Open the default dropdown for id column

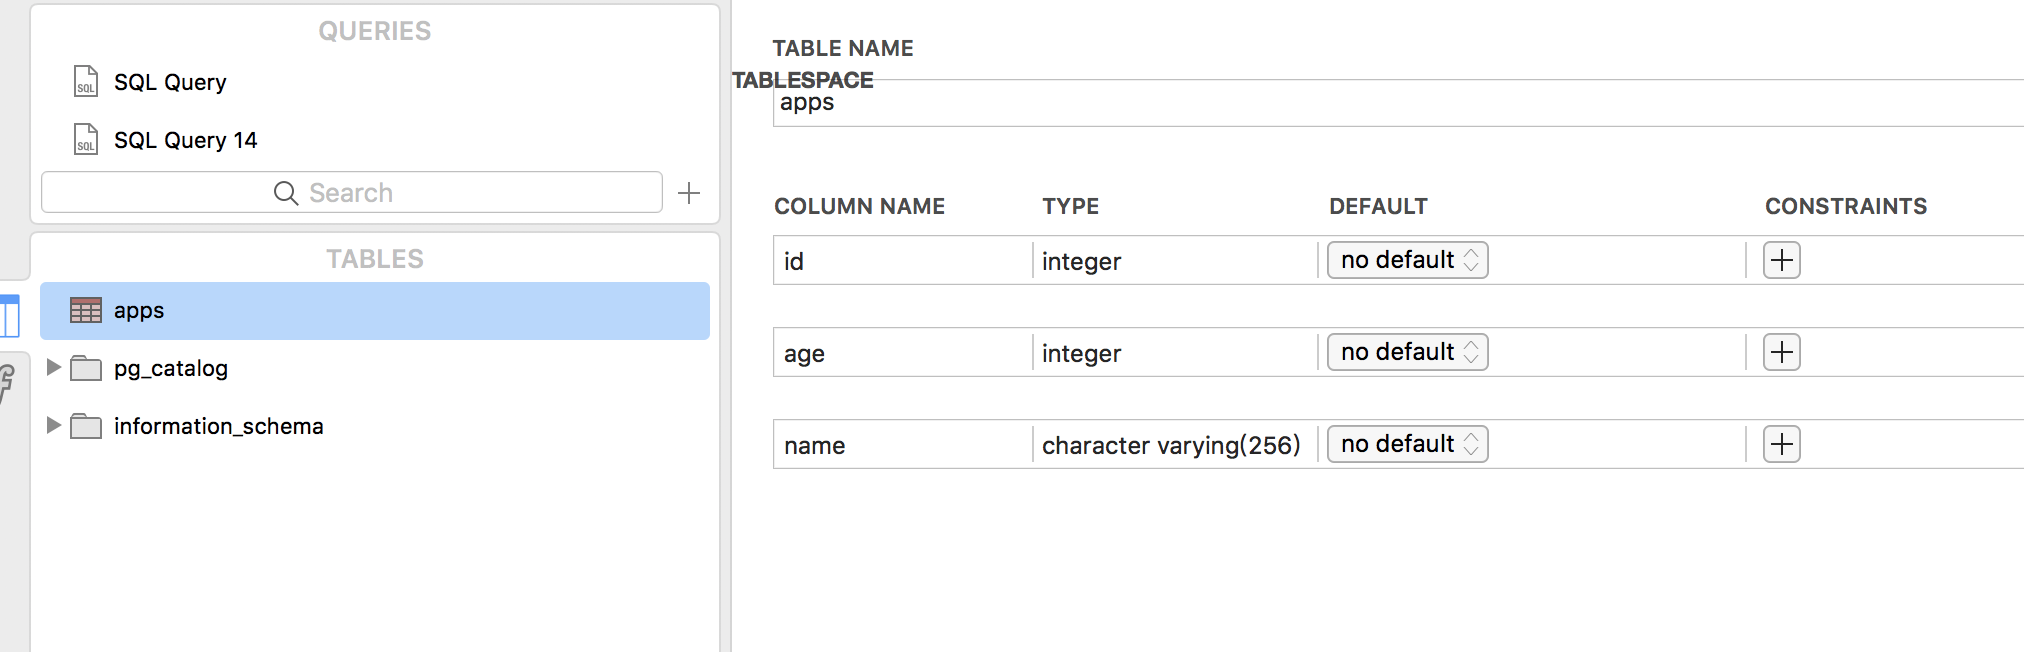pos(1408,260)
